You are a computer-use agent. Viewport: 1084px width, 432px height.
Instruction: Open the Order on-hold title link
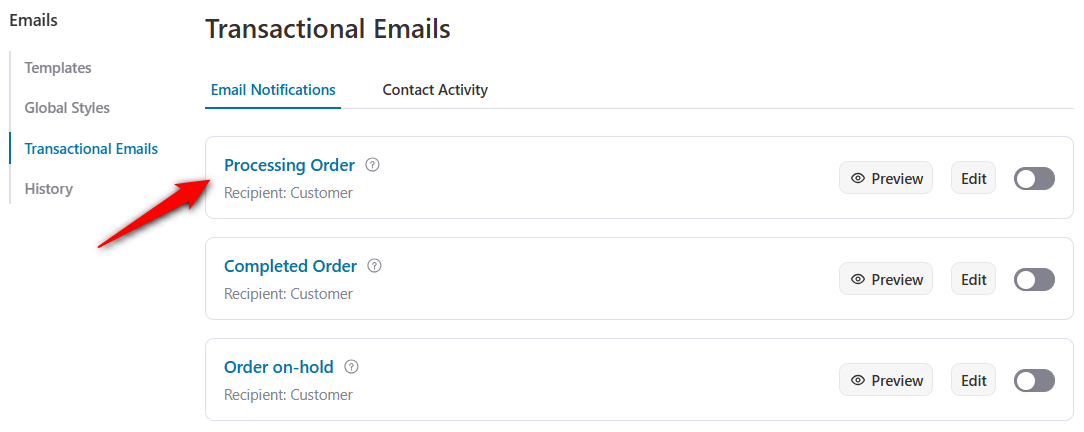(279, 367)
